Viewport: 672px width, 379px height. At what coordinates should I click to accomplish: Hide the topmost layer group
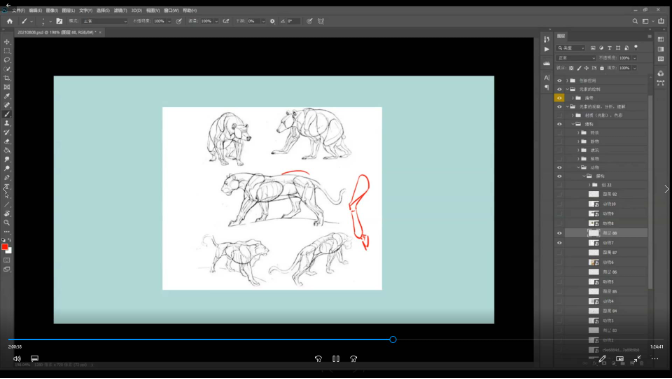coord(559,80)
